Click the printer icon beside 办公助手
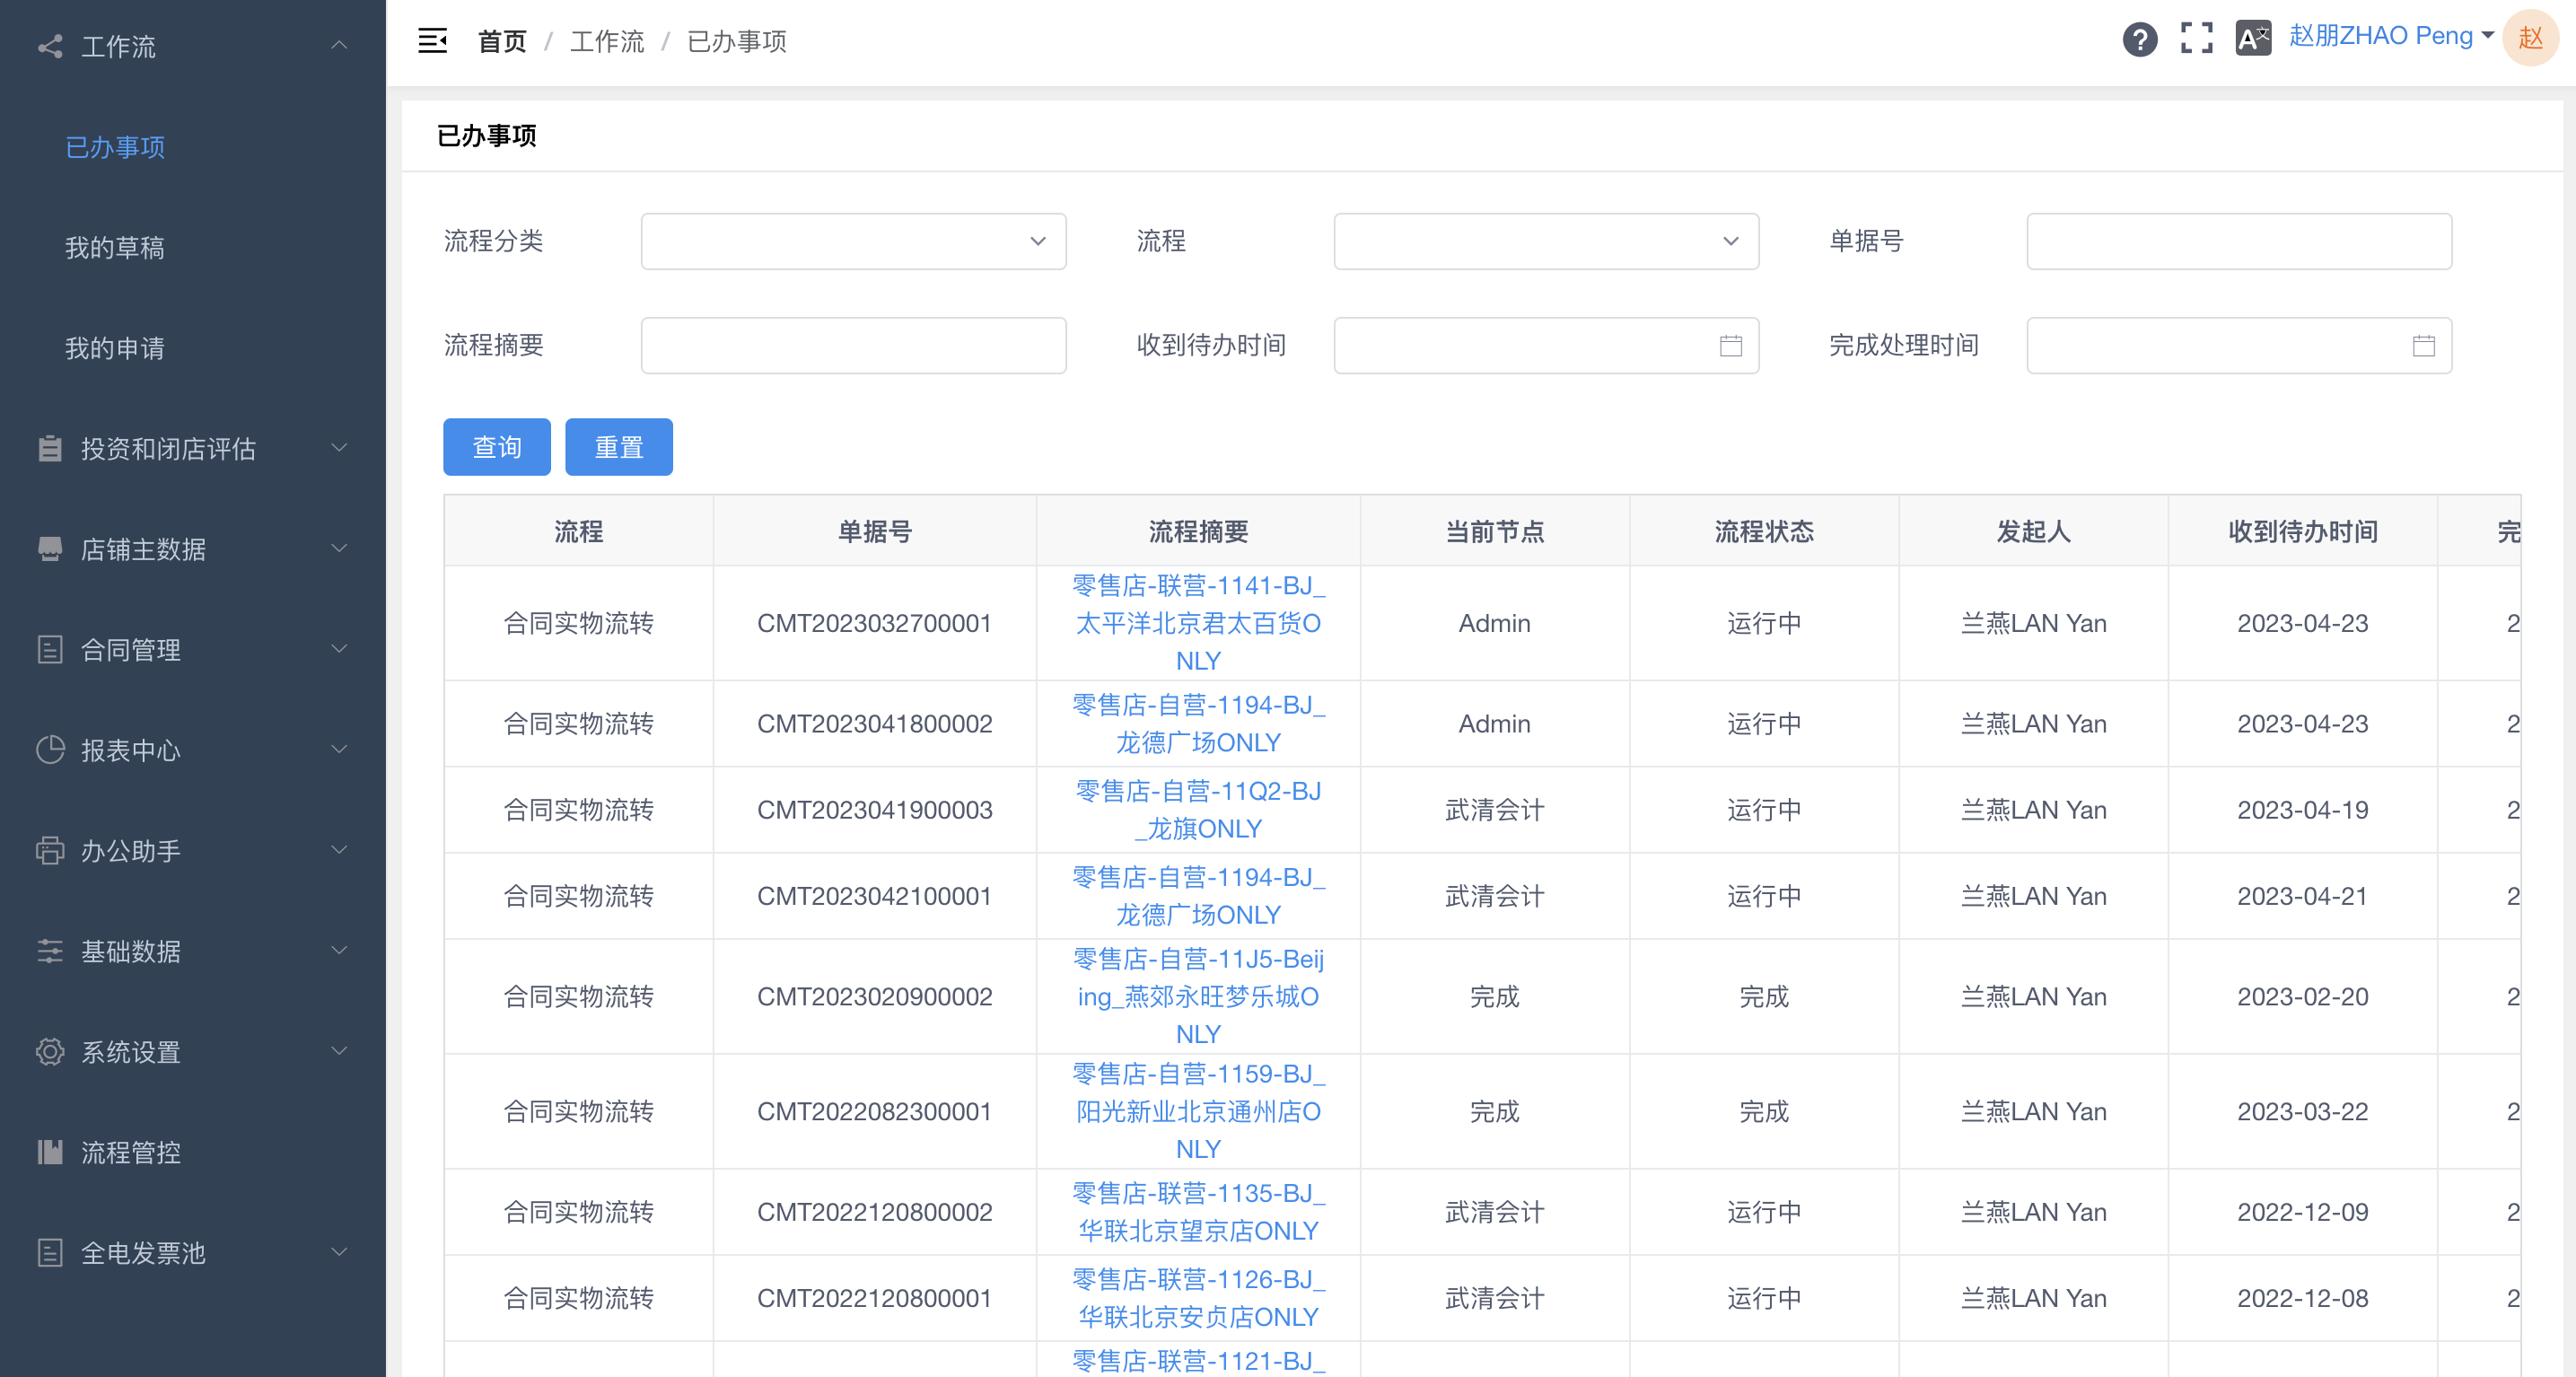 (x=50, y=851)
